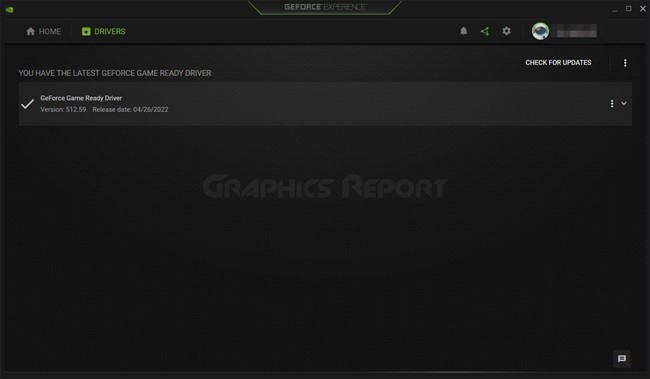Click the green share icon
This screenshot has width=650, height=379.
485,31
